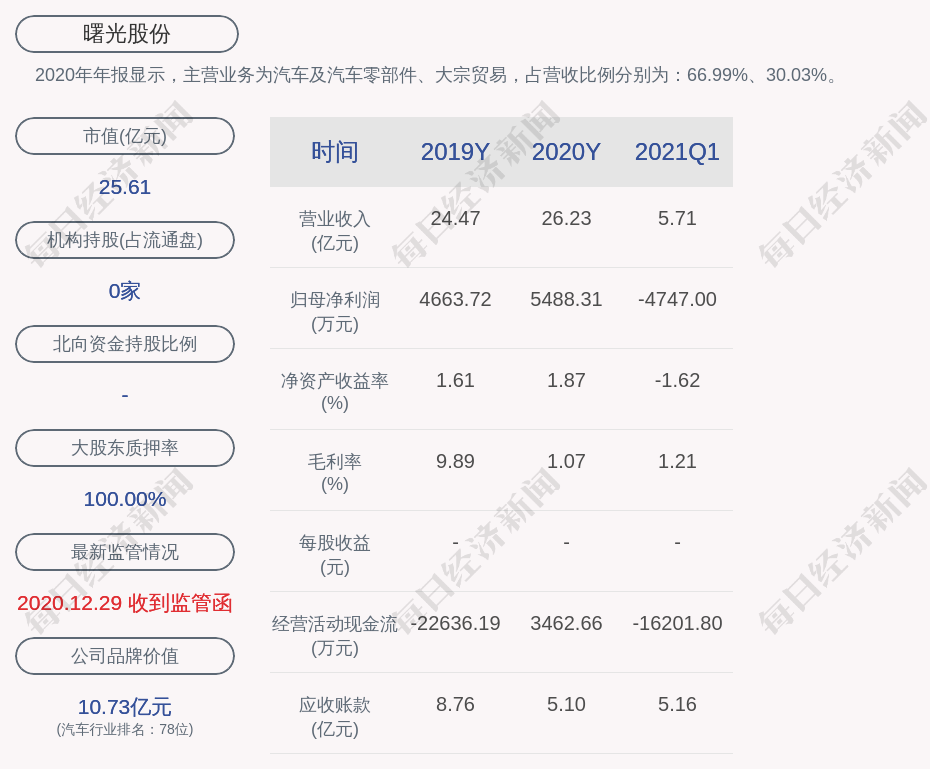This screenshot has height=769, width=930.
Task: Click cash flow value -22636.19
Action: click(455, 624)
